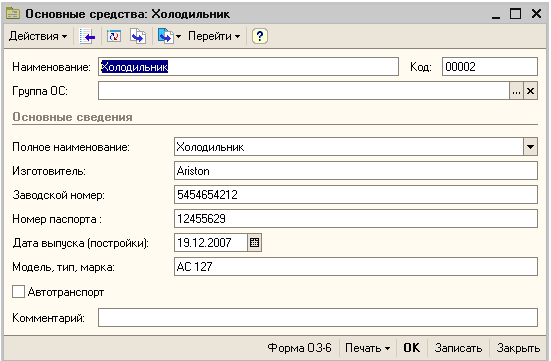Click the Записать button

[458, 348]
